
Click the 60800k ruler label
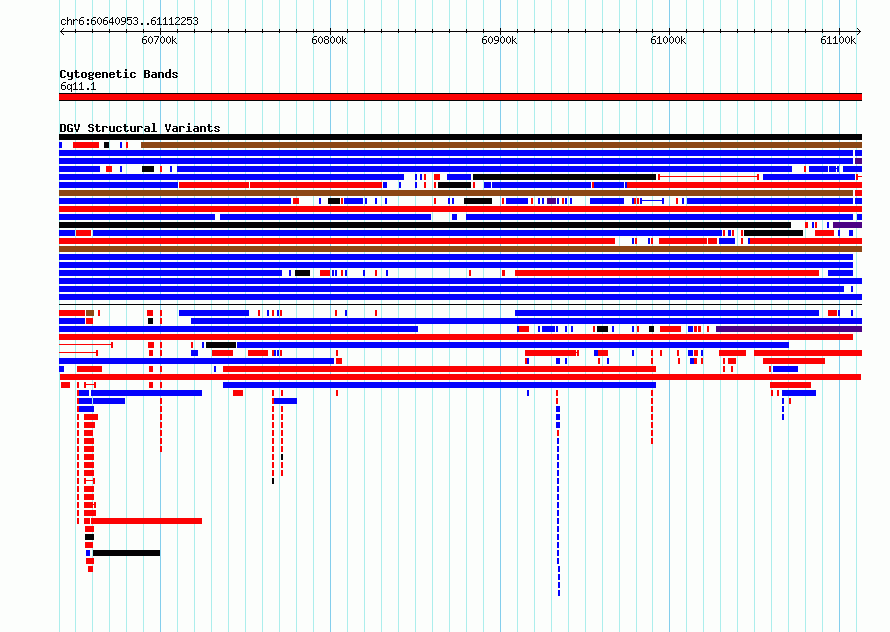pyautogui.click(x=329, y=40)
